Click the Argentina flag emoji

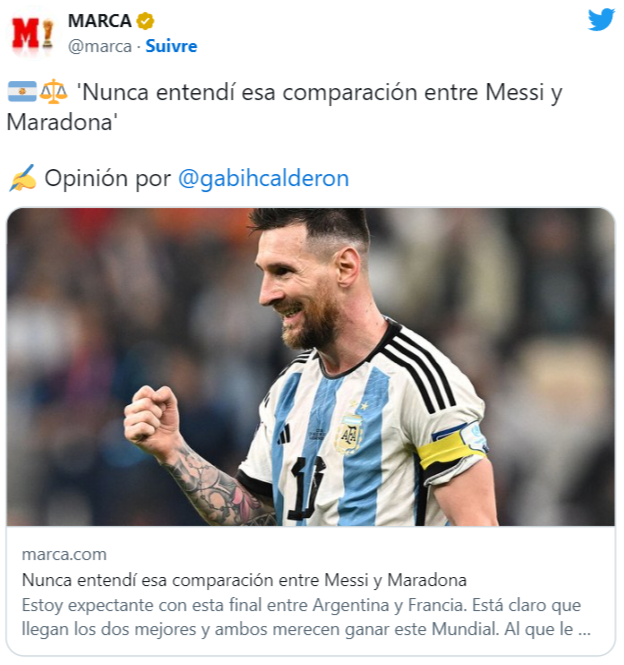[22, 92]
